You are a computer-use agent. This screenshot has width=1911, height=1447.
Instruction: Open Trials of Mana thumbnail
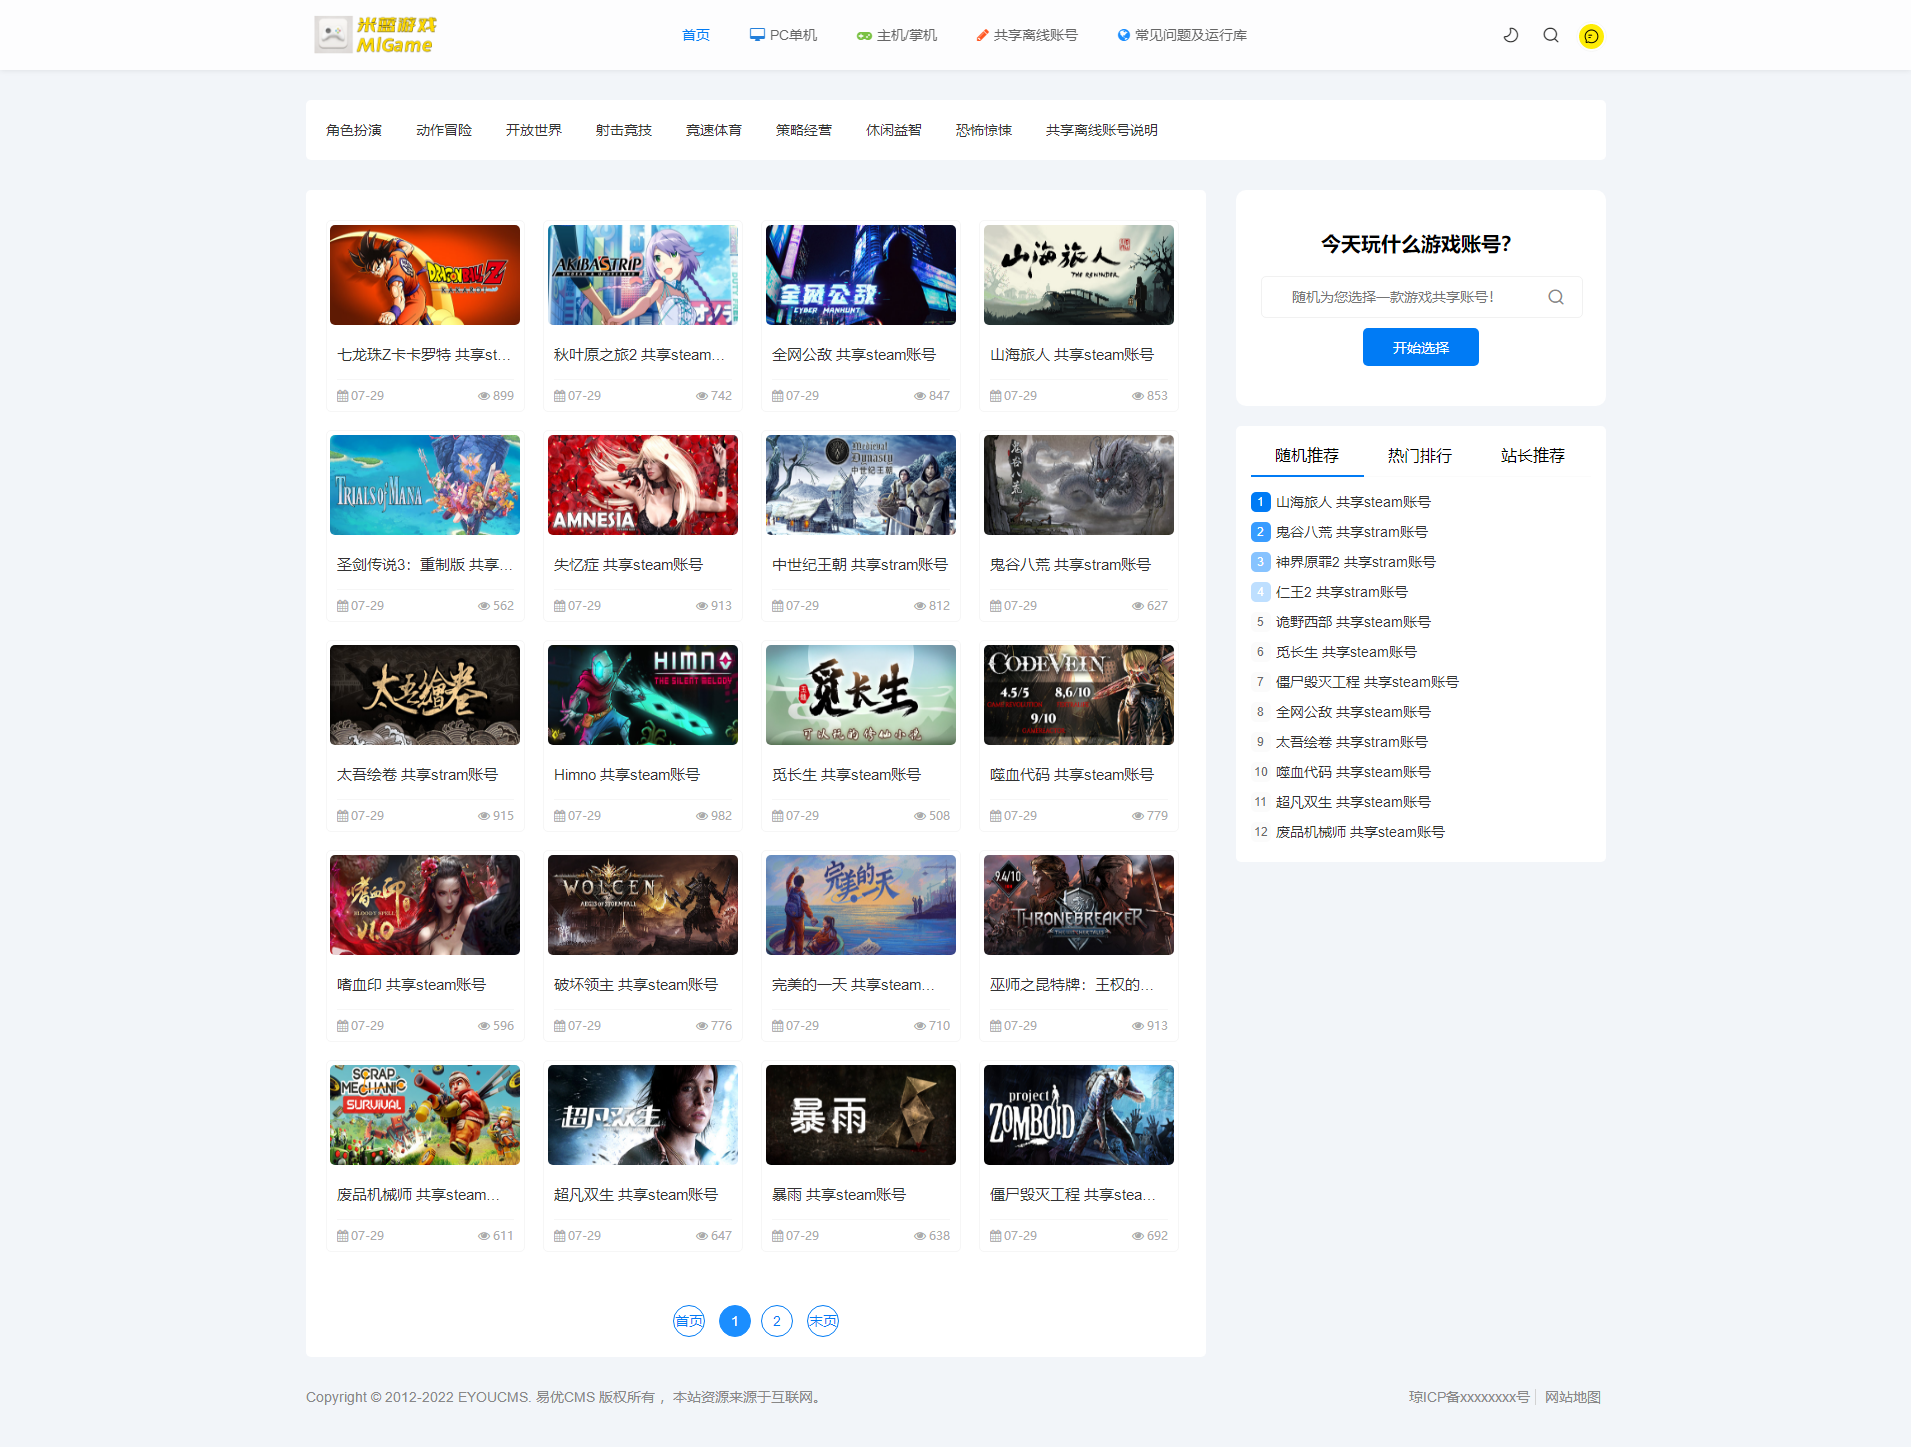pyautogui.click(x=425, y=485)
